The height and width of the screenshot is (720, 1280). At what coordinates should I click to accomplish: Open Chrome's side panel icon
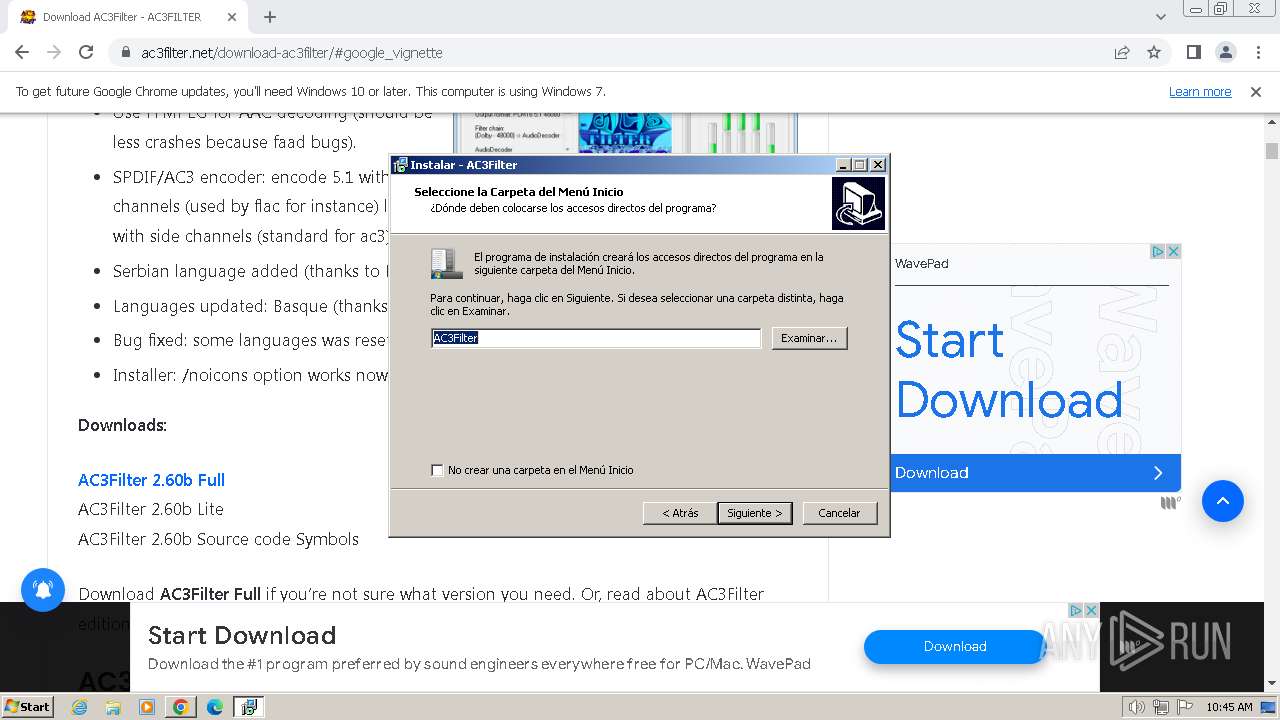coord(1194,52)
